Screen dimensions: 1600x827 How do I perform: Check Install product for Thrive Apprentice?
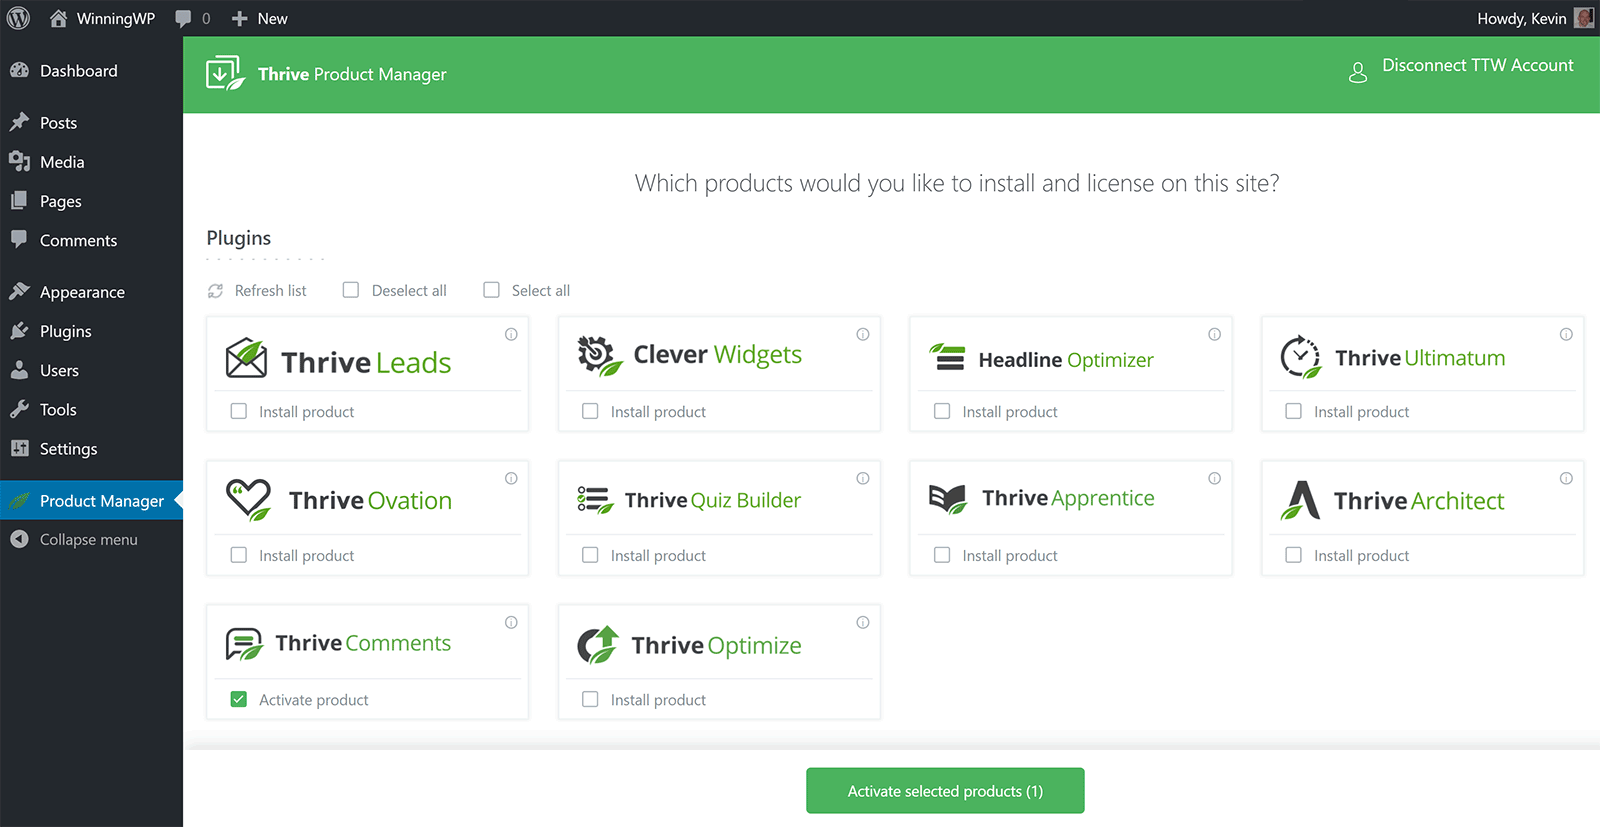(942, 555)
